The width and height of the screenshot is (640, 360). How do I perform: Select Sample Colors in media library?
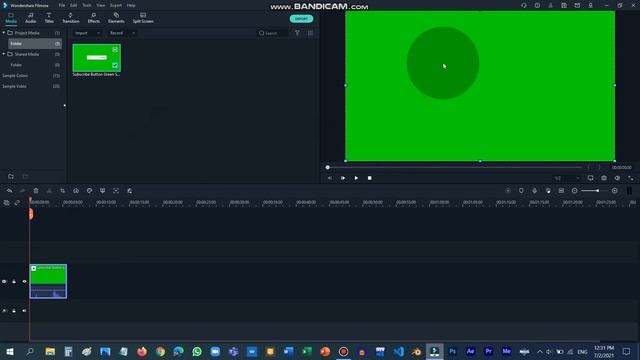15,76
